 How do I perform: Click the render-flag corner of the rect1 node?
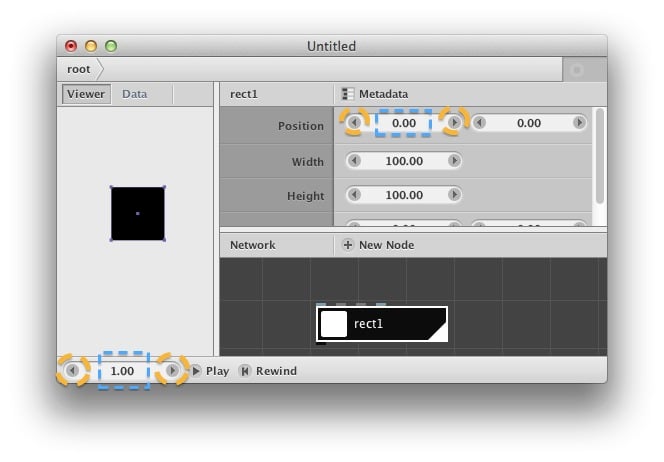(439, 333)
